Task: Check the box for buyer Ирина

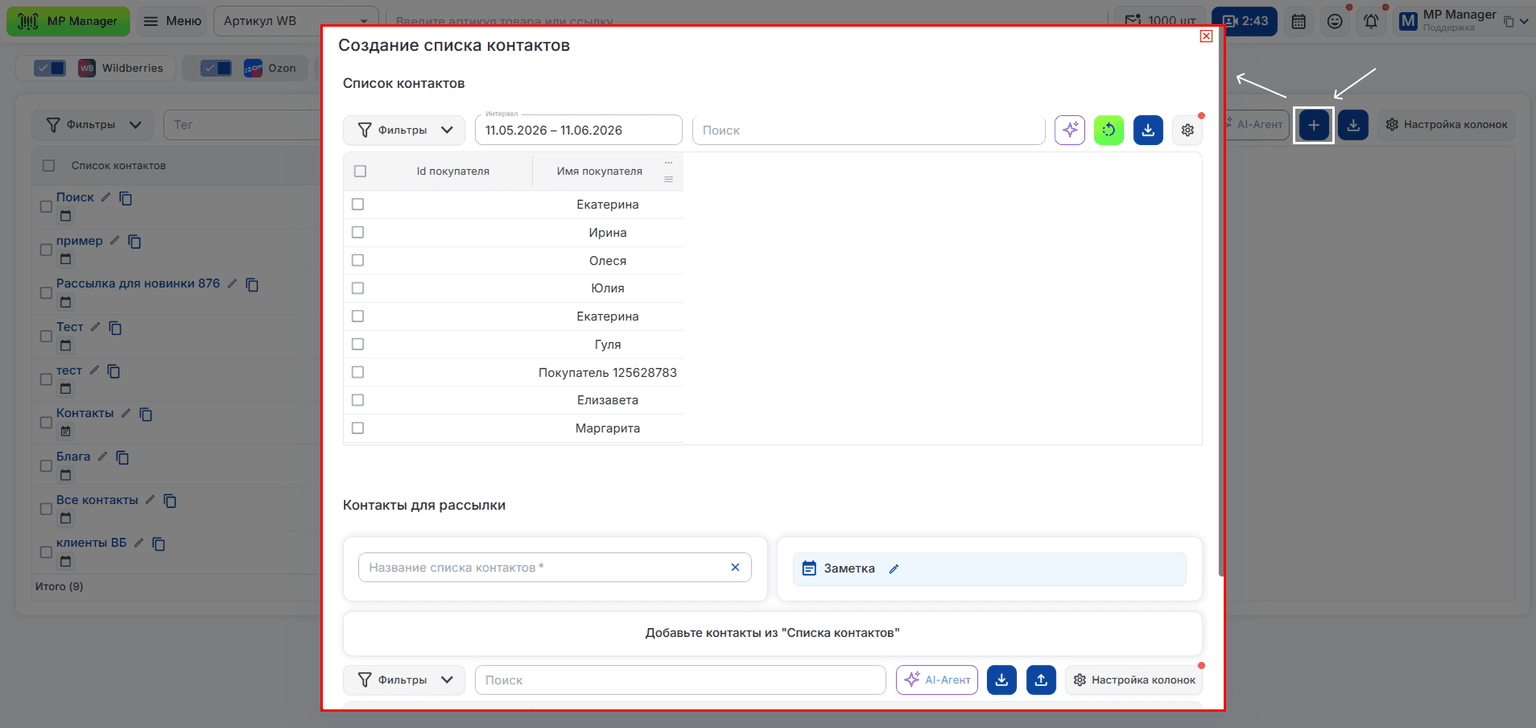Action: tap(358, 232)
